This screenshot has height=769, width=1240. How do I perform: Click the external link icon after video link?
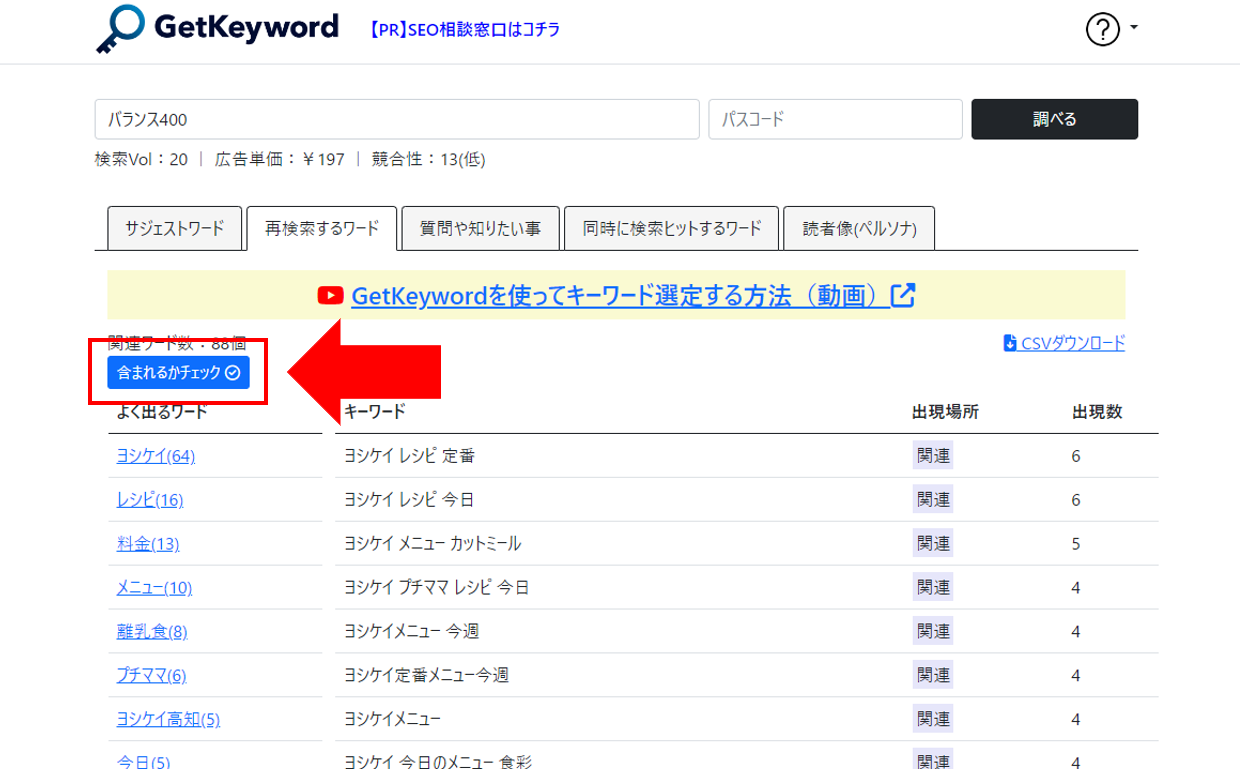[x=903, y=295]
